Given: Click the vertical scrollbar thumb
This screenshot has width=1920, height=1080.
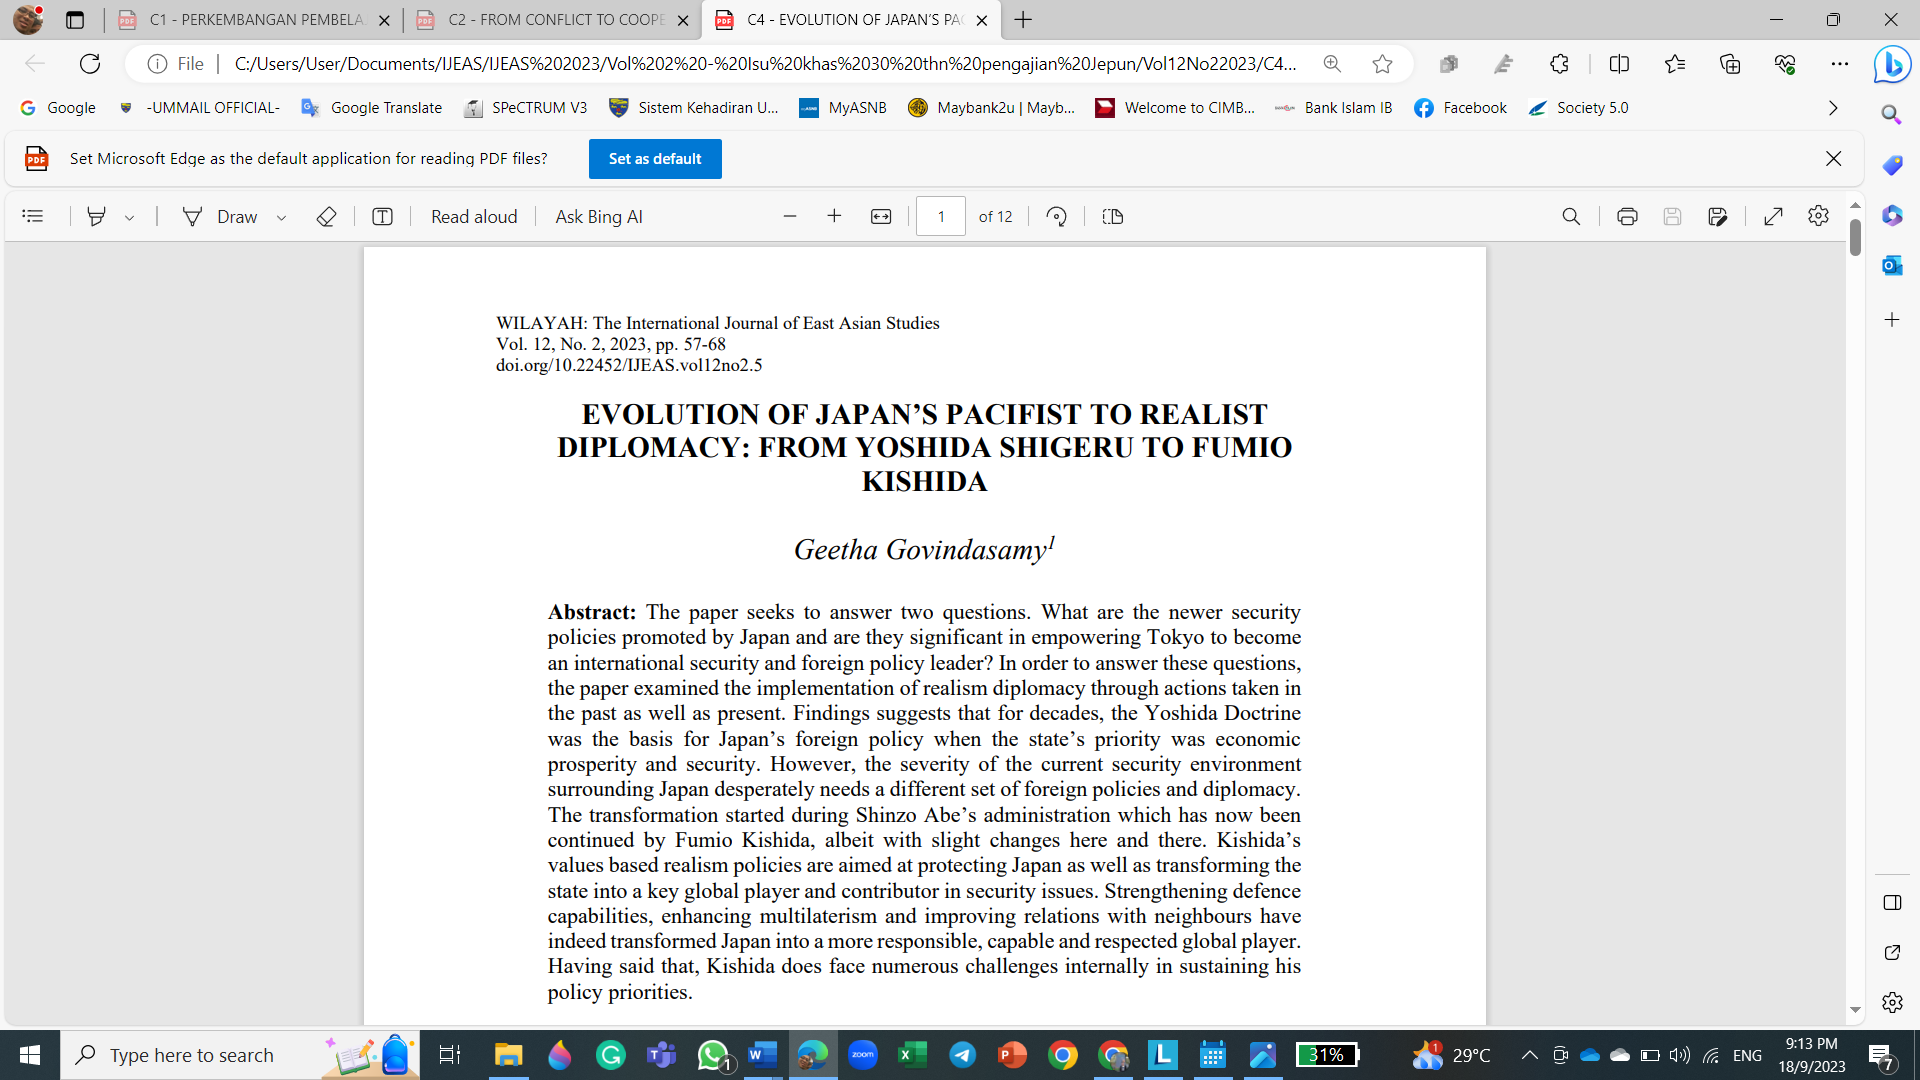Looking at the screenshot, I should point(1855,237).
